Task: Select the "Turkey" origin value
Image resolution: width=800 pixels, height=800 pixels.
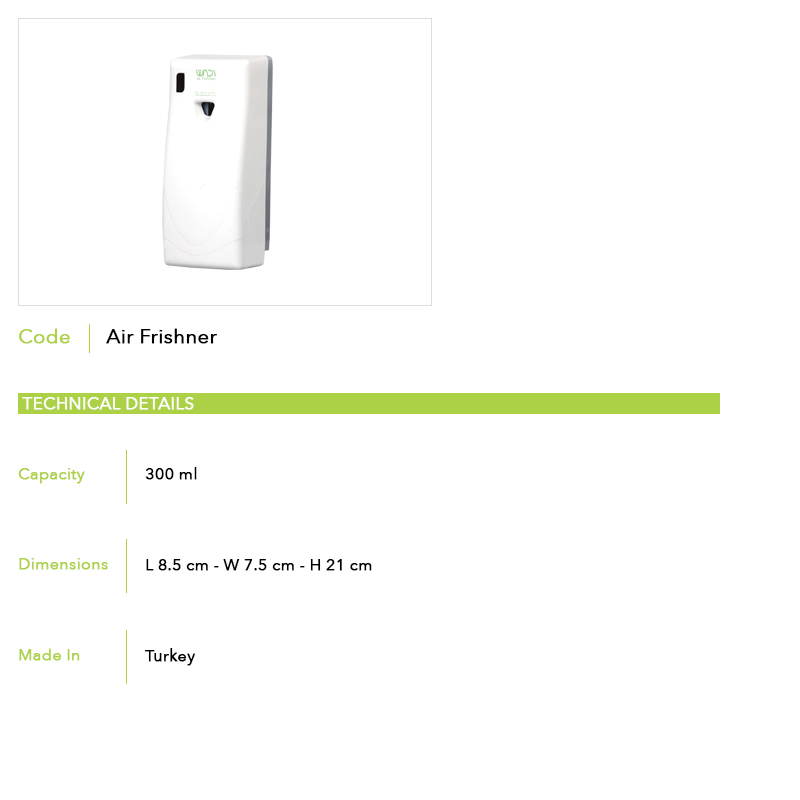Action: point(170,656)
